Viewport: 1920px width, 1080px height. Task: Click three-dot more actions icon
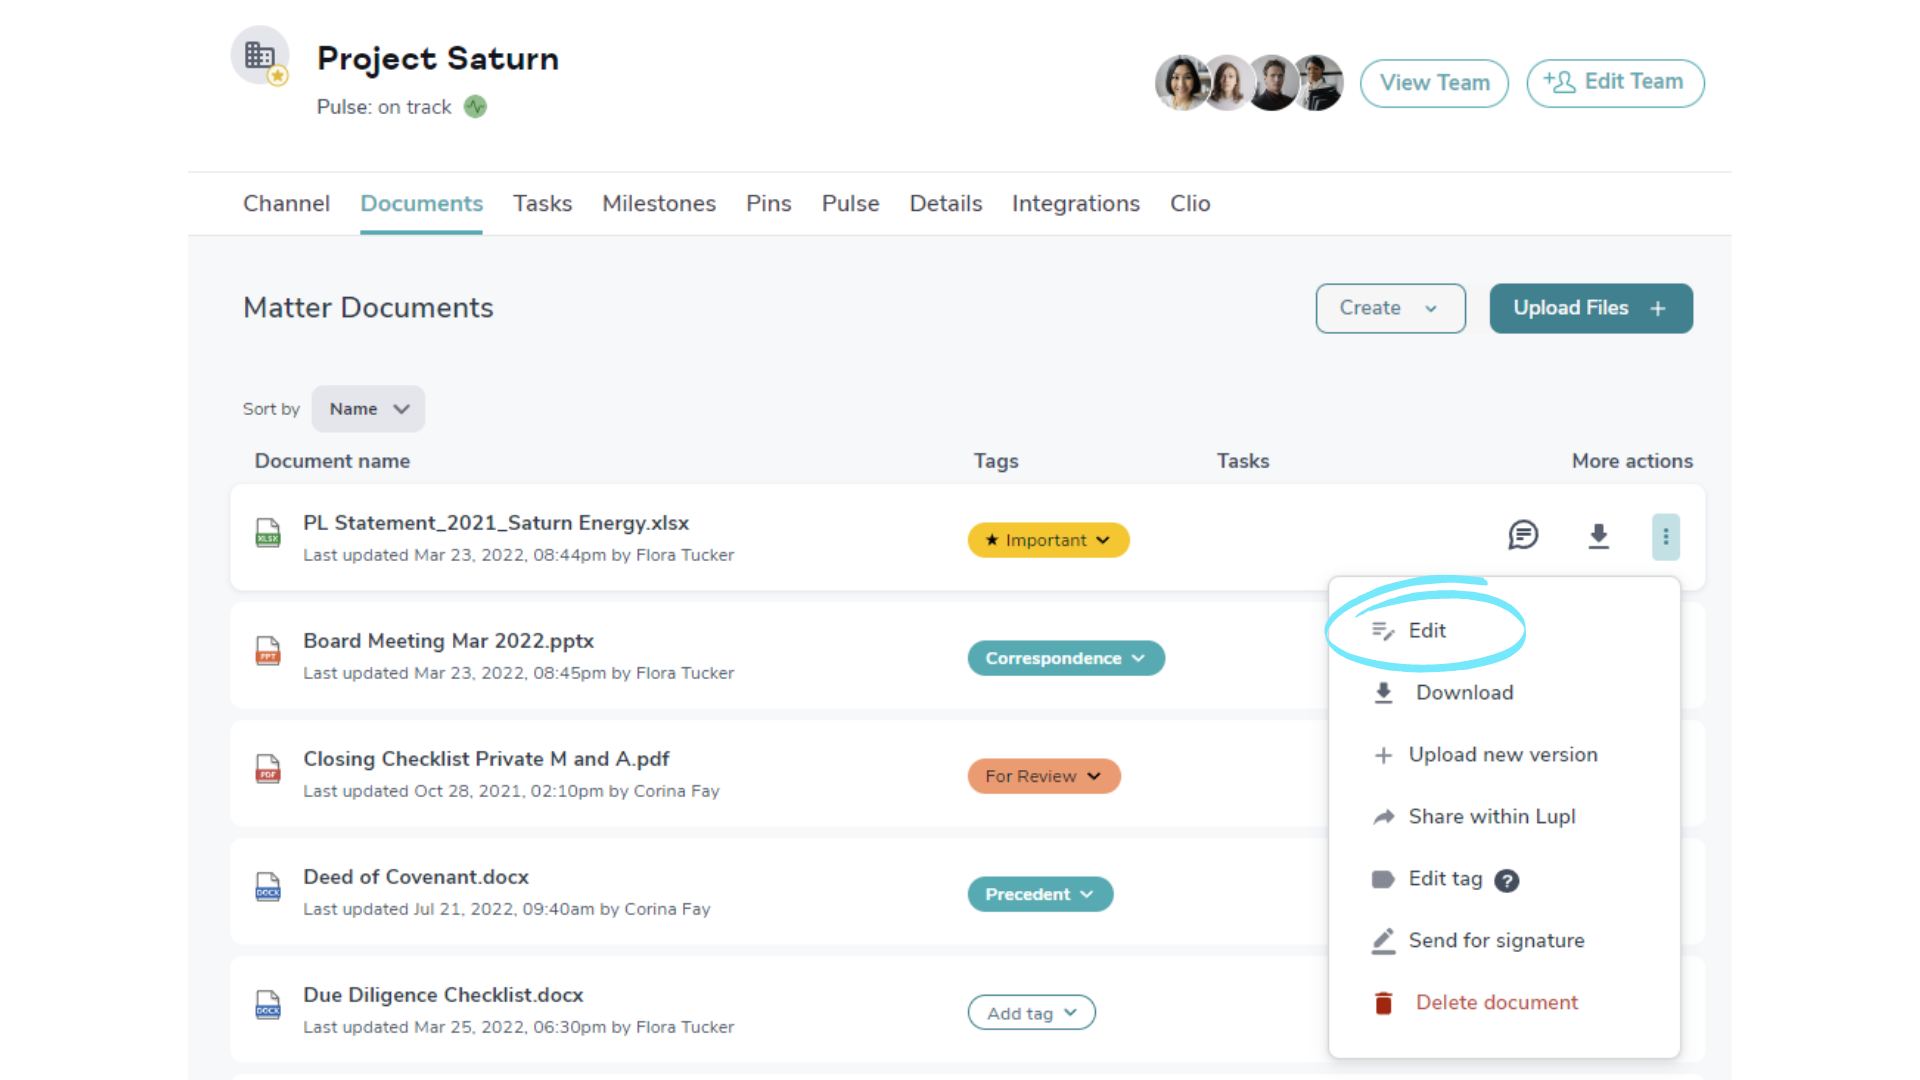1665,536
